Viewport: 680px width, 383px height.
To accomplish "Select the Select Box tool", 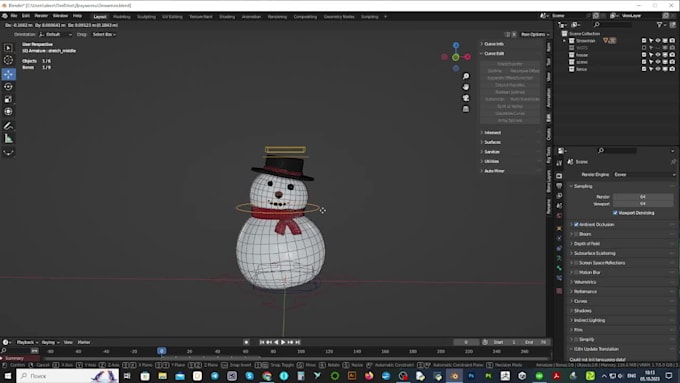I will (x=8, y=48).
